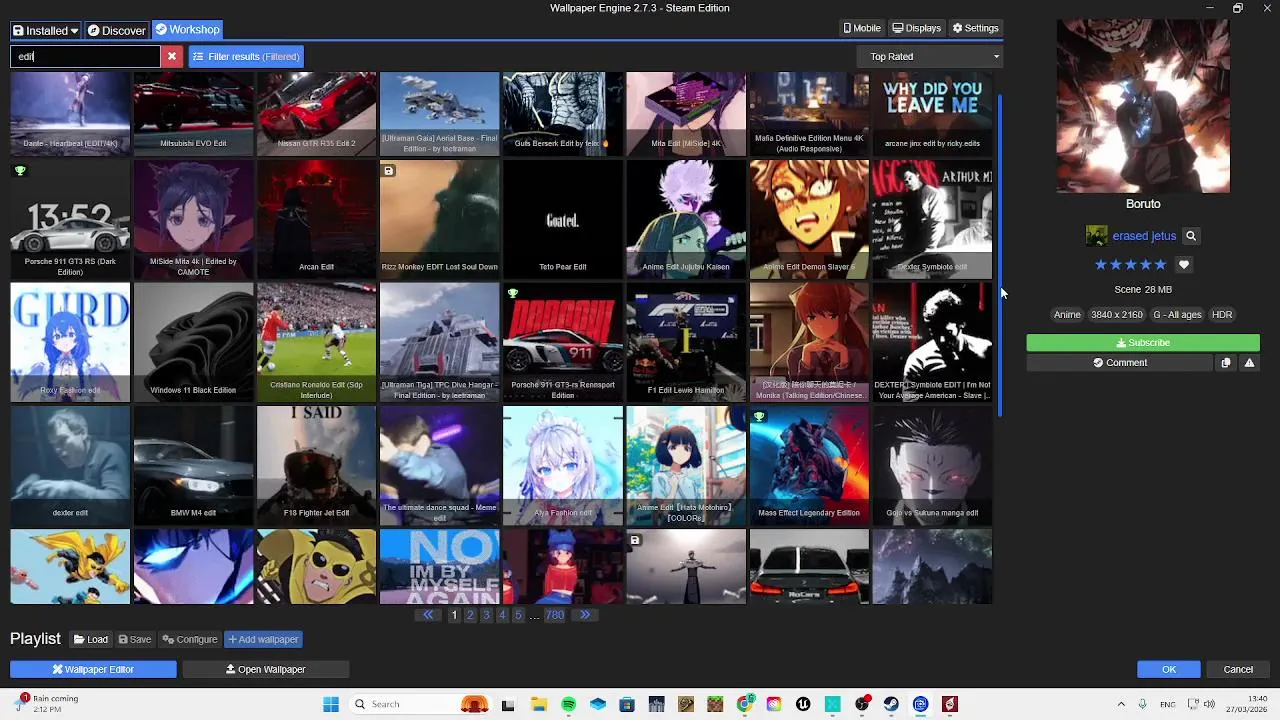Open Unreal Engine taskbar icon
This screenshot has width=1280, height=720.
803,704
